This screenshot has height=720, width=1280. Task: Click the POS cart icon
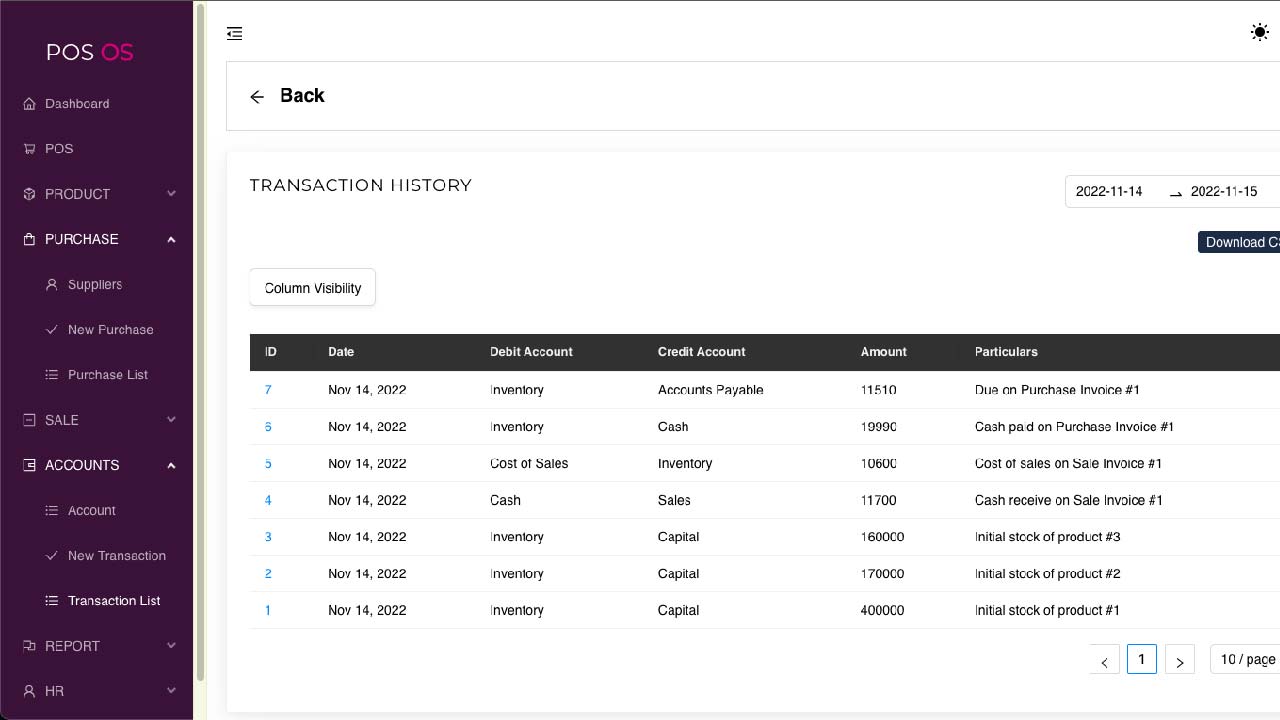click(29, 149)
